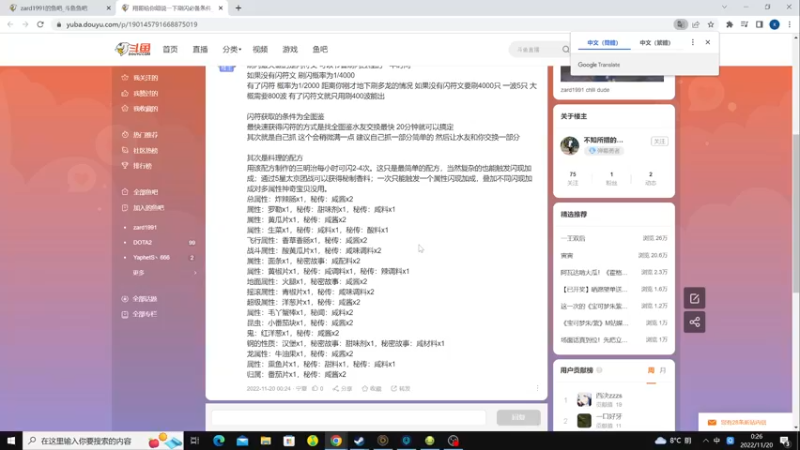Open the post's three-dot more menu
The height and width of the screenshot is (450, 800).
(537, 388)
